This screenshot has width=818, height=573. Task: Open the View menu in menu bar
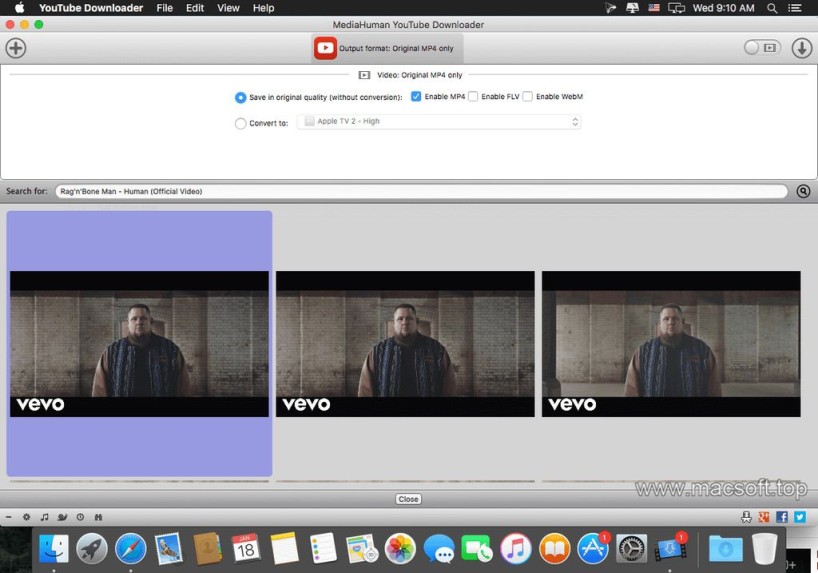pos(228,8)
